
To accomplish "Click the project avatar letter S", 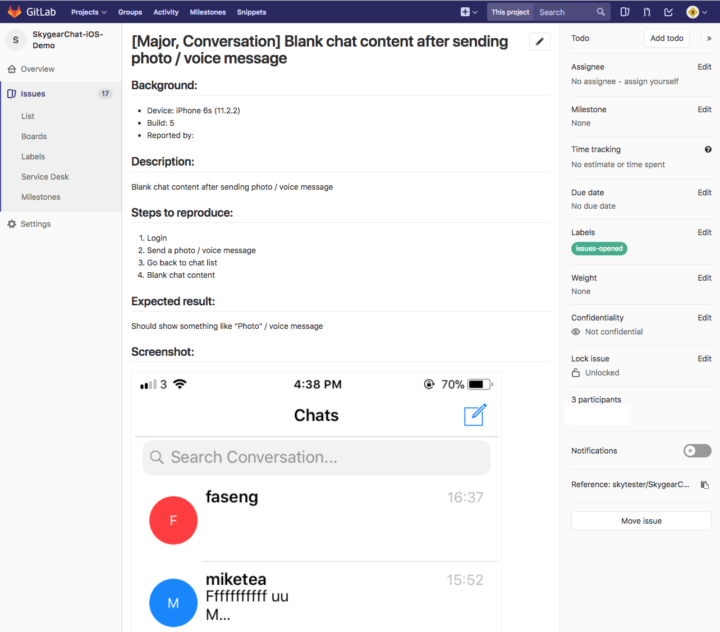I will click(x=16, y=40).
